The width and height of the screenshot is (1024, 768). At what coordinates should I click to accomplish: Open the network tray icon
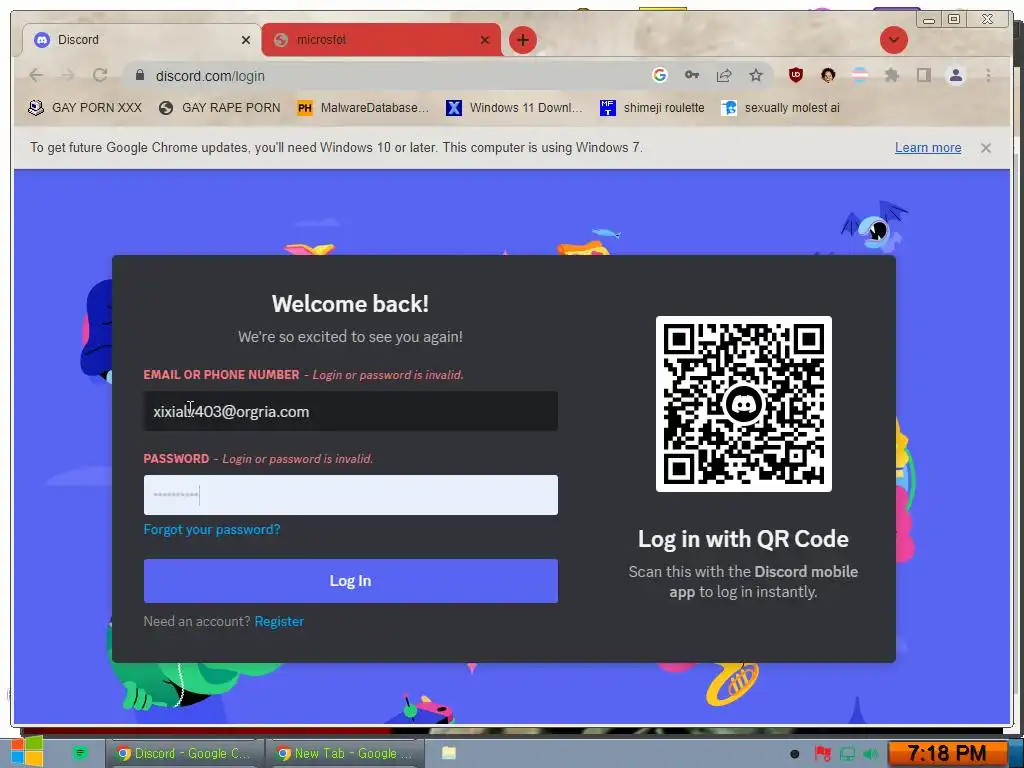847,754
